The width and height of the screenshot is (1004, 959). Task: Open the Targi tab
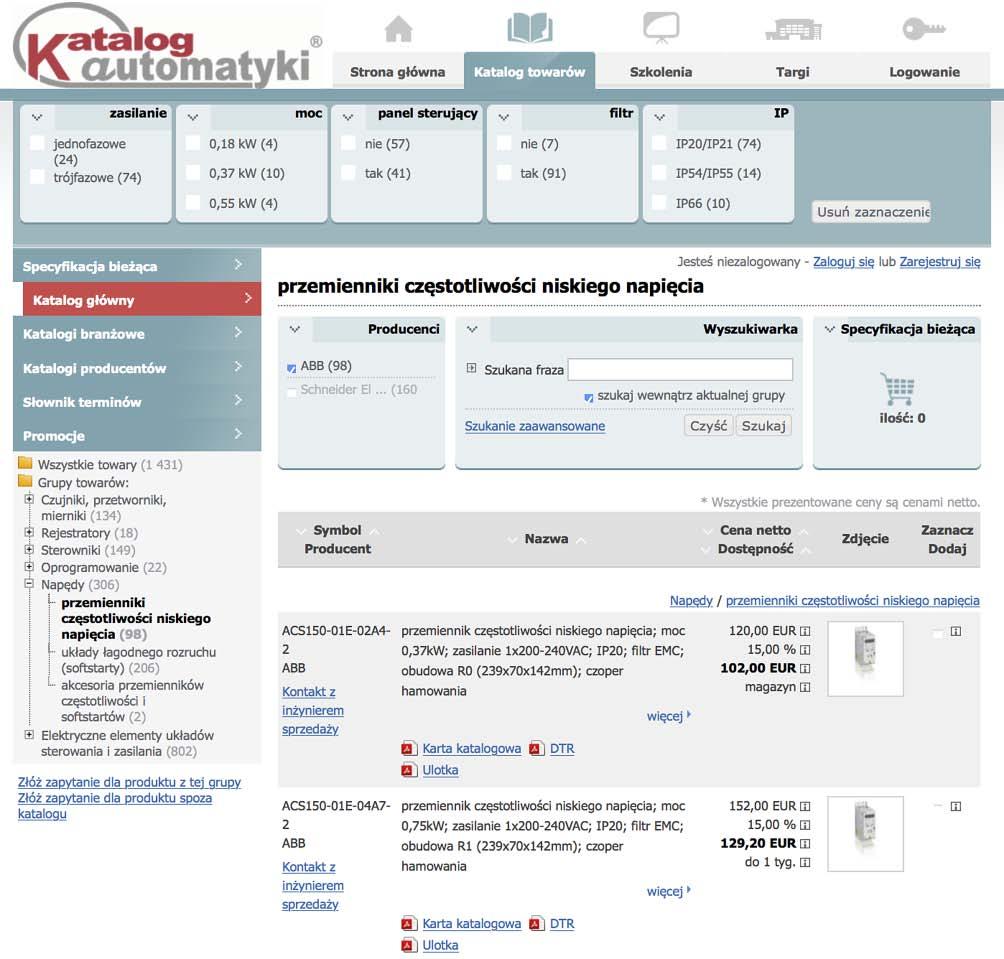(x=793, y=72)
